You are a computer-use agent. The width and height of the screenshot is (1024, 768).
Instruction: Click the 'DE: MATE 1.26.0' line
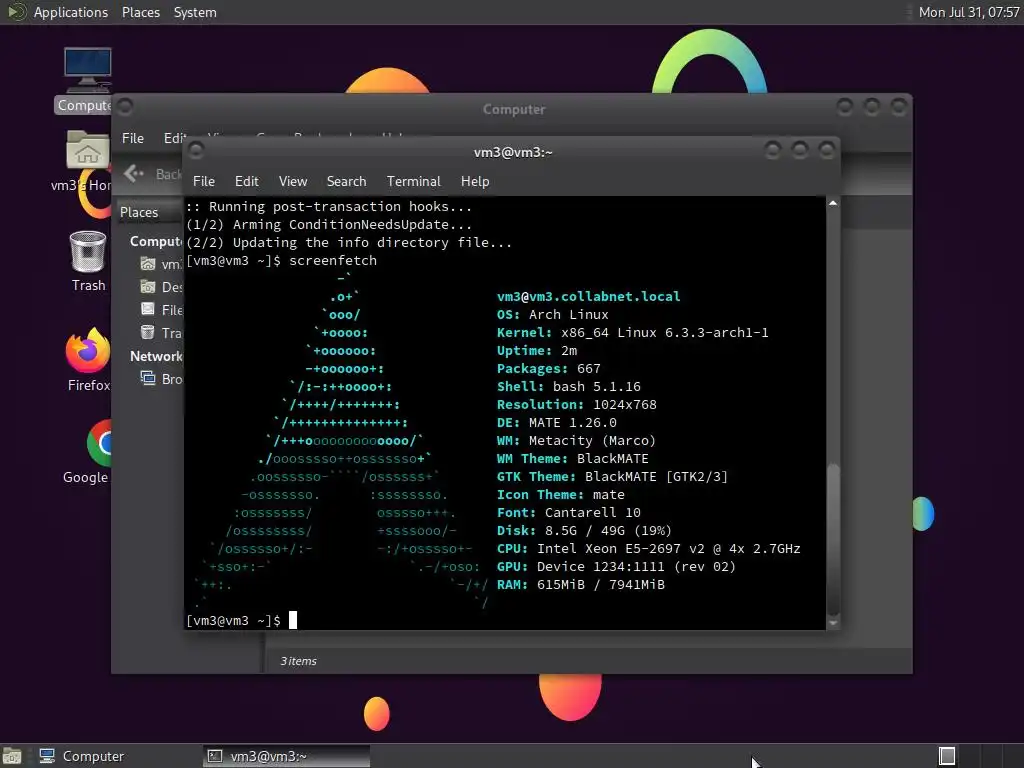556,423
